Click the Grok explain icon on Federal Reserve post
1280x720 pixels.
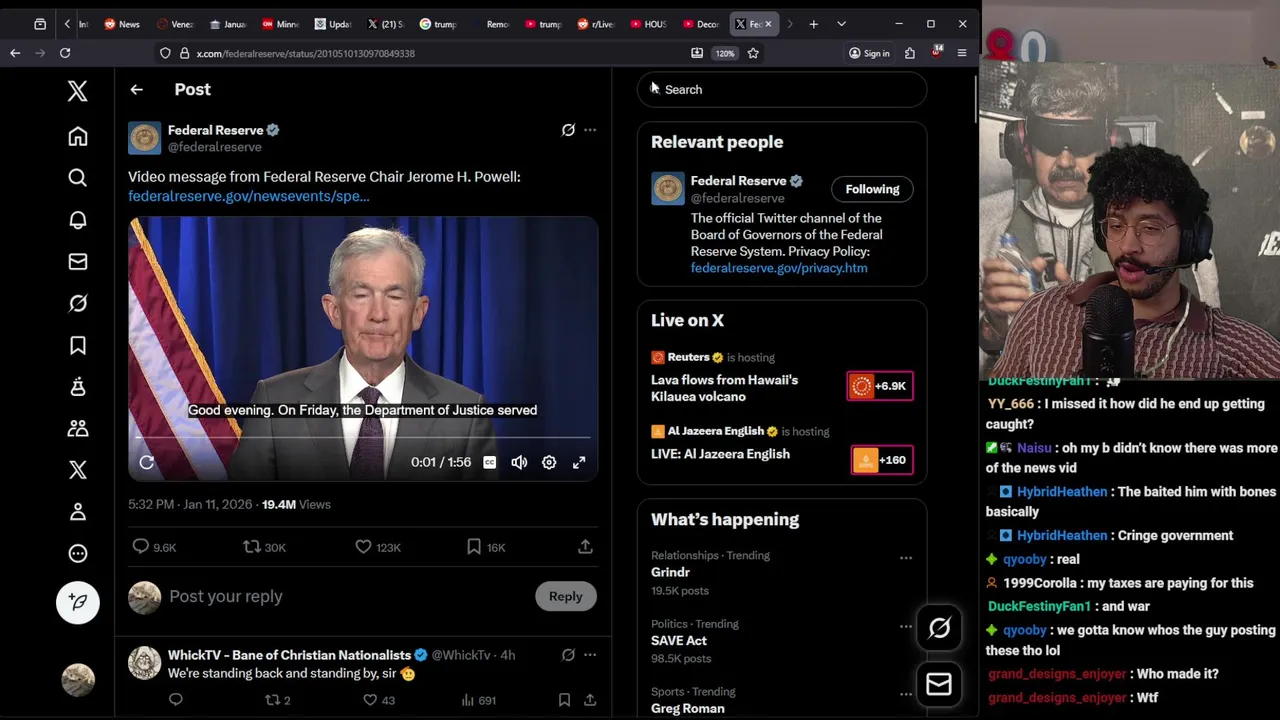pyautogui.click(x=568, y=130)
